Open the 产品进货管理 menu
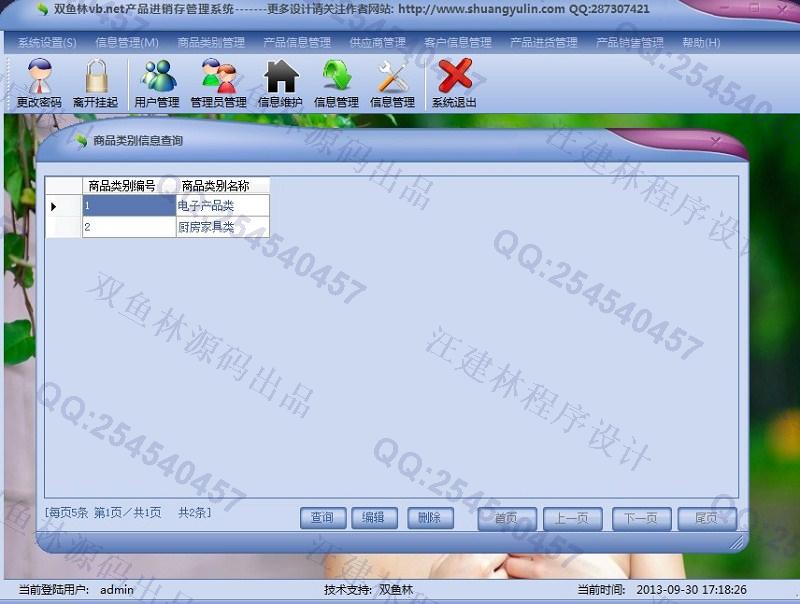This screenshot has height=604, width=800. pyautogui.click(x=544, y=42)
